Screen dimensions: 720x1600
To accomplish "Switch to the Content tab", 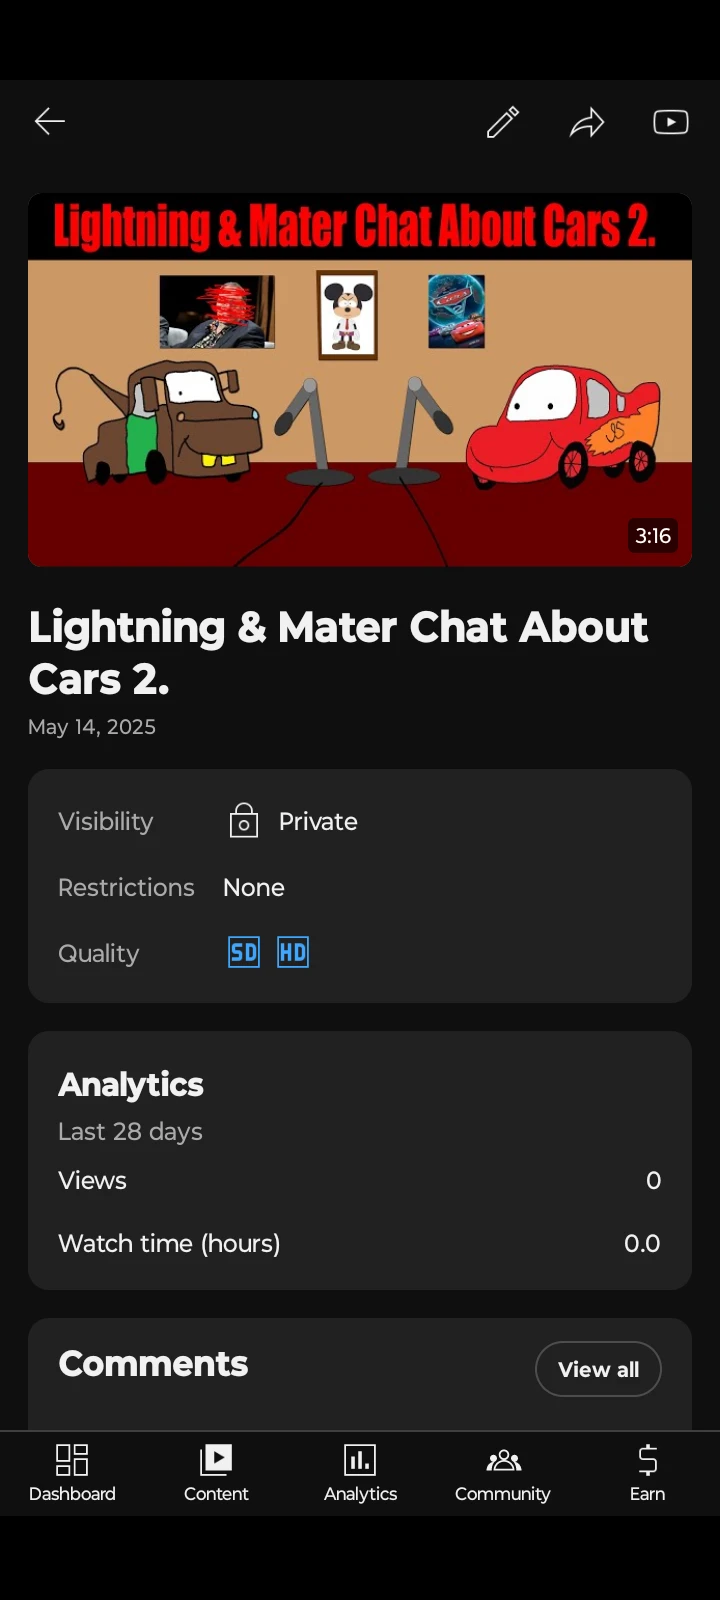I will 216,1474.
